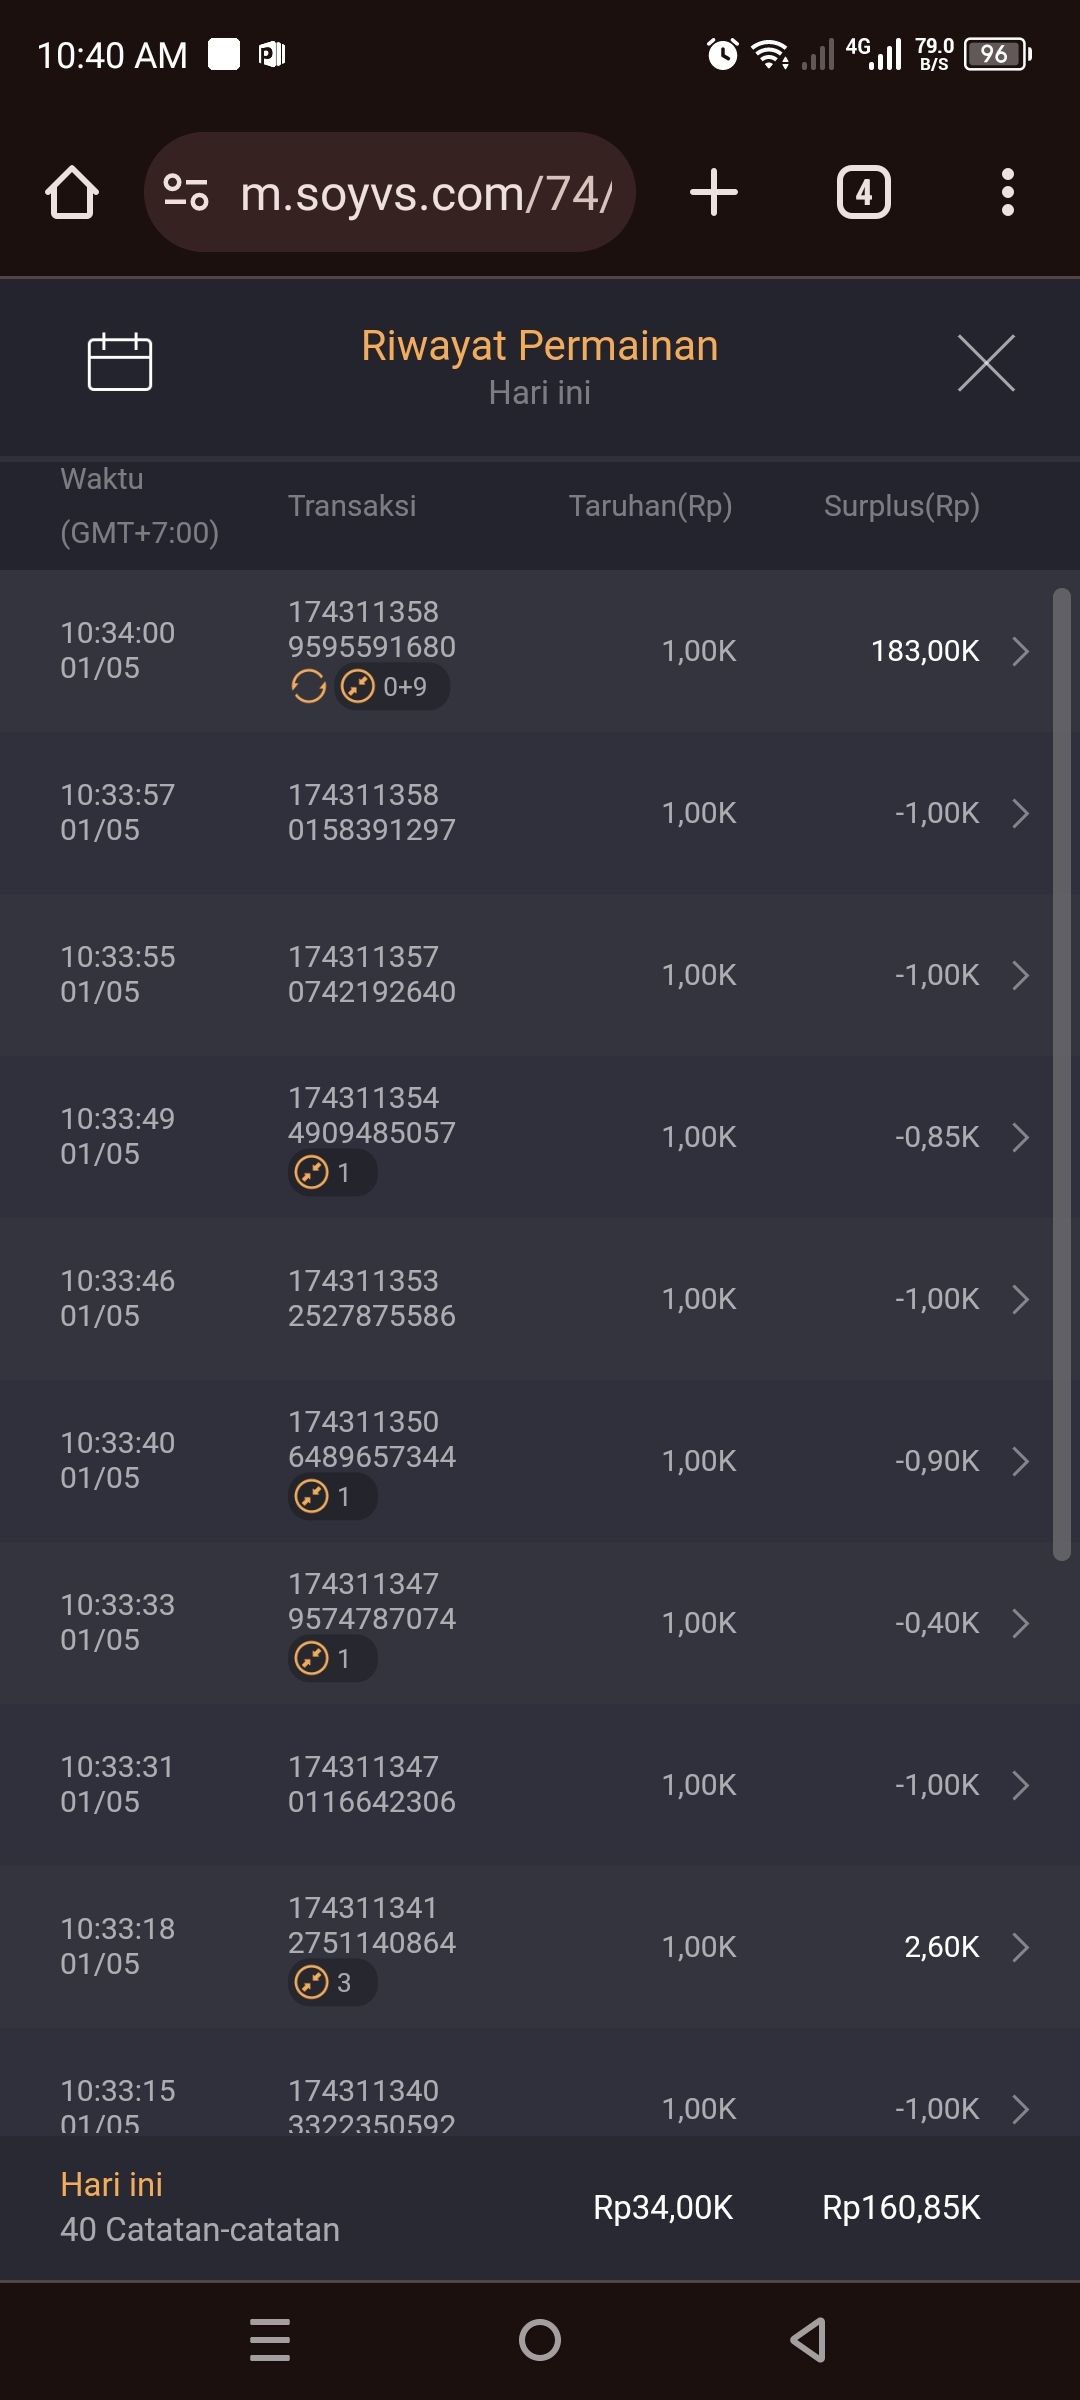Open a new browser tab
1080x2400 pixels.
click(714, 192)
